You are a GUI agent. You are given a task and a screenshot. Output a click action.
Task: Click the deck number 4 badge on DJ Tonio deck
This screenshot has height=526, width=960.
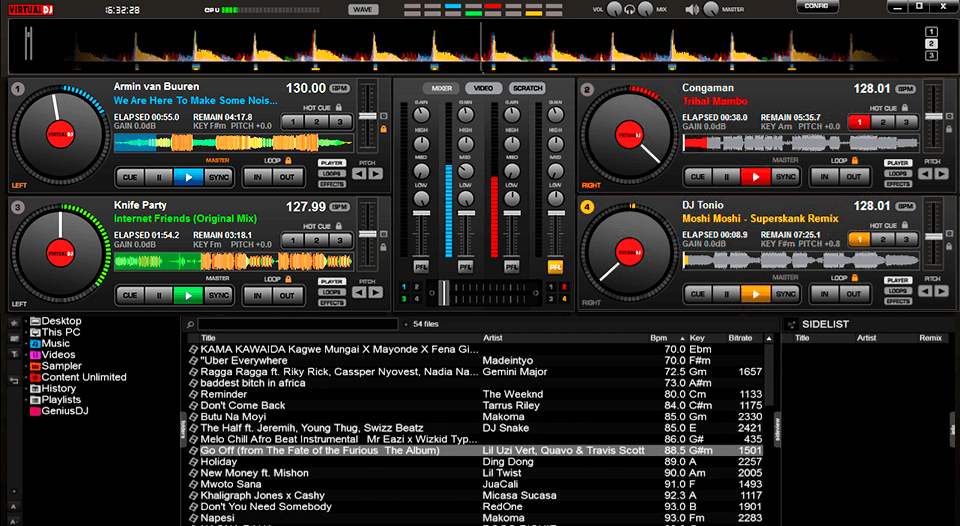(587, 207)
